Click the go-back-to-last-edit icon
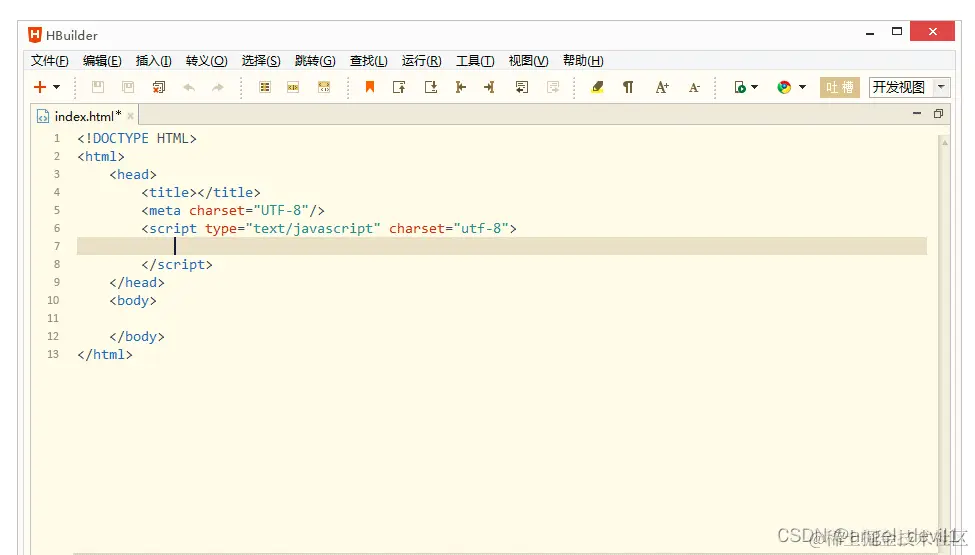Viewport: 975px width, 555px height. coord(522,87)
